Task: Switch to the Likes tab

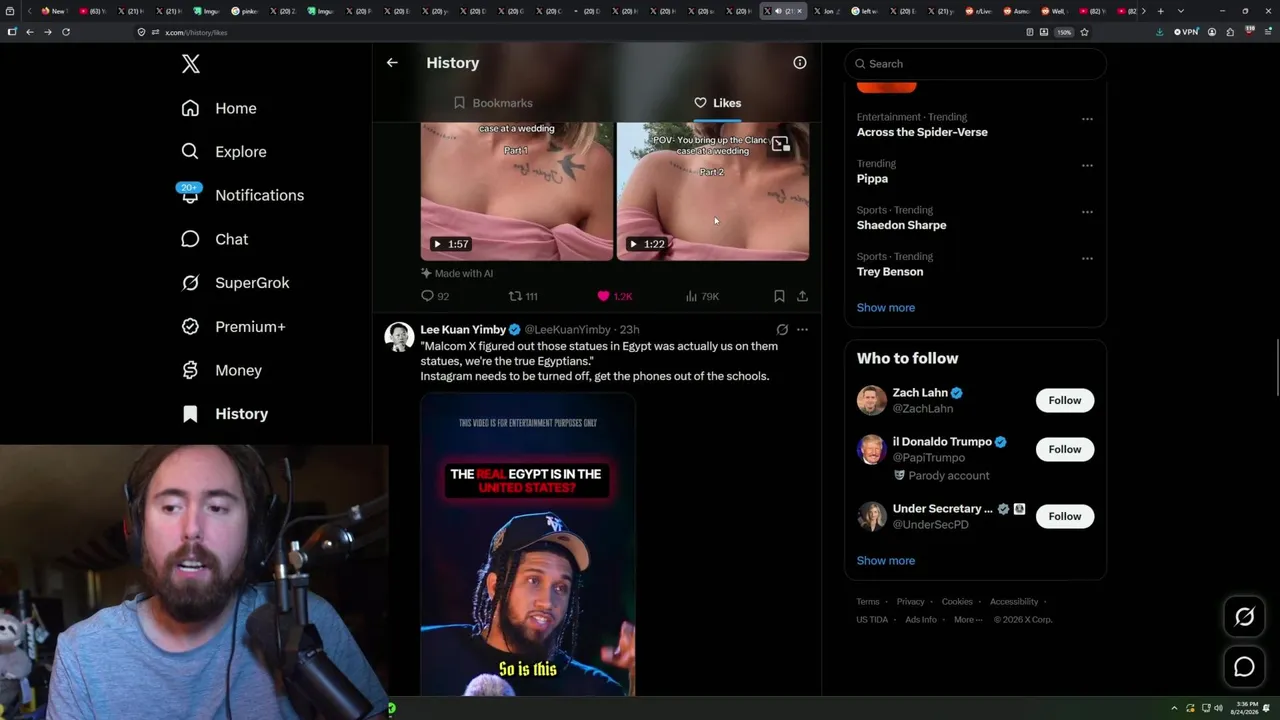Action: (717, 103)
